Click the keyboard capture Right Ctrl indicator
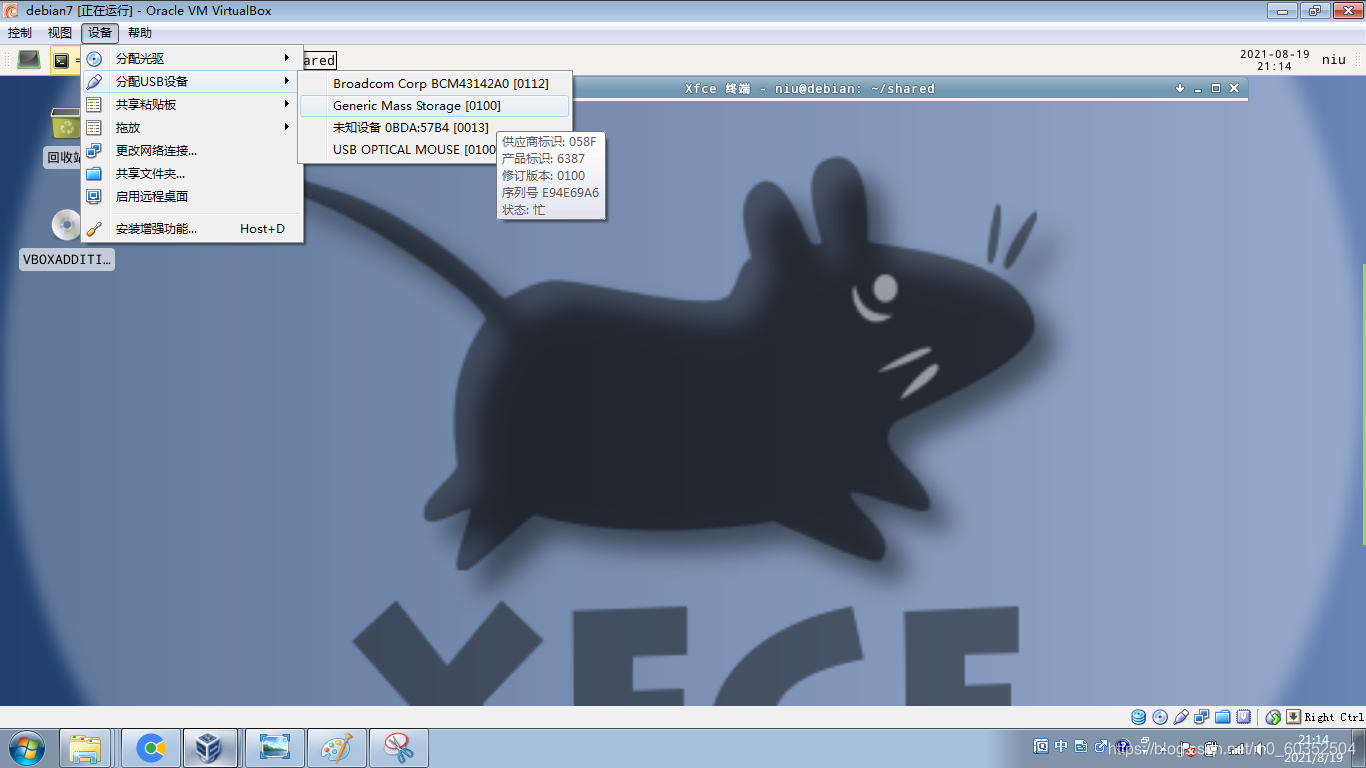Image resolution: width=1366 pixels, height=768 pixels. point(1326,717)
